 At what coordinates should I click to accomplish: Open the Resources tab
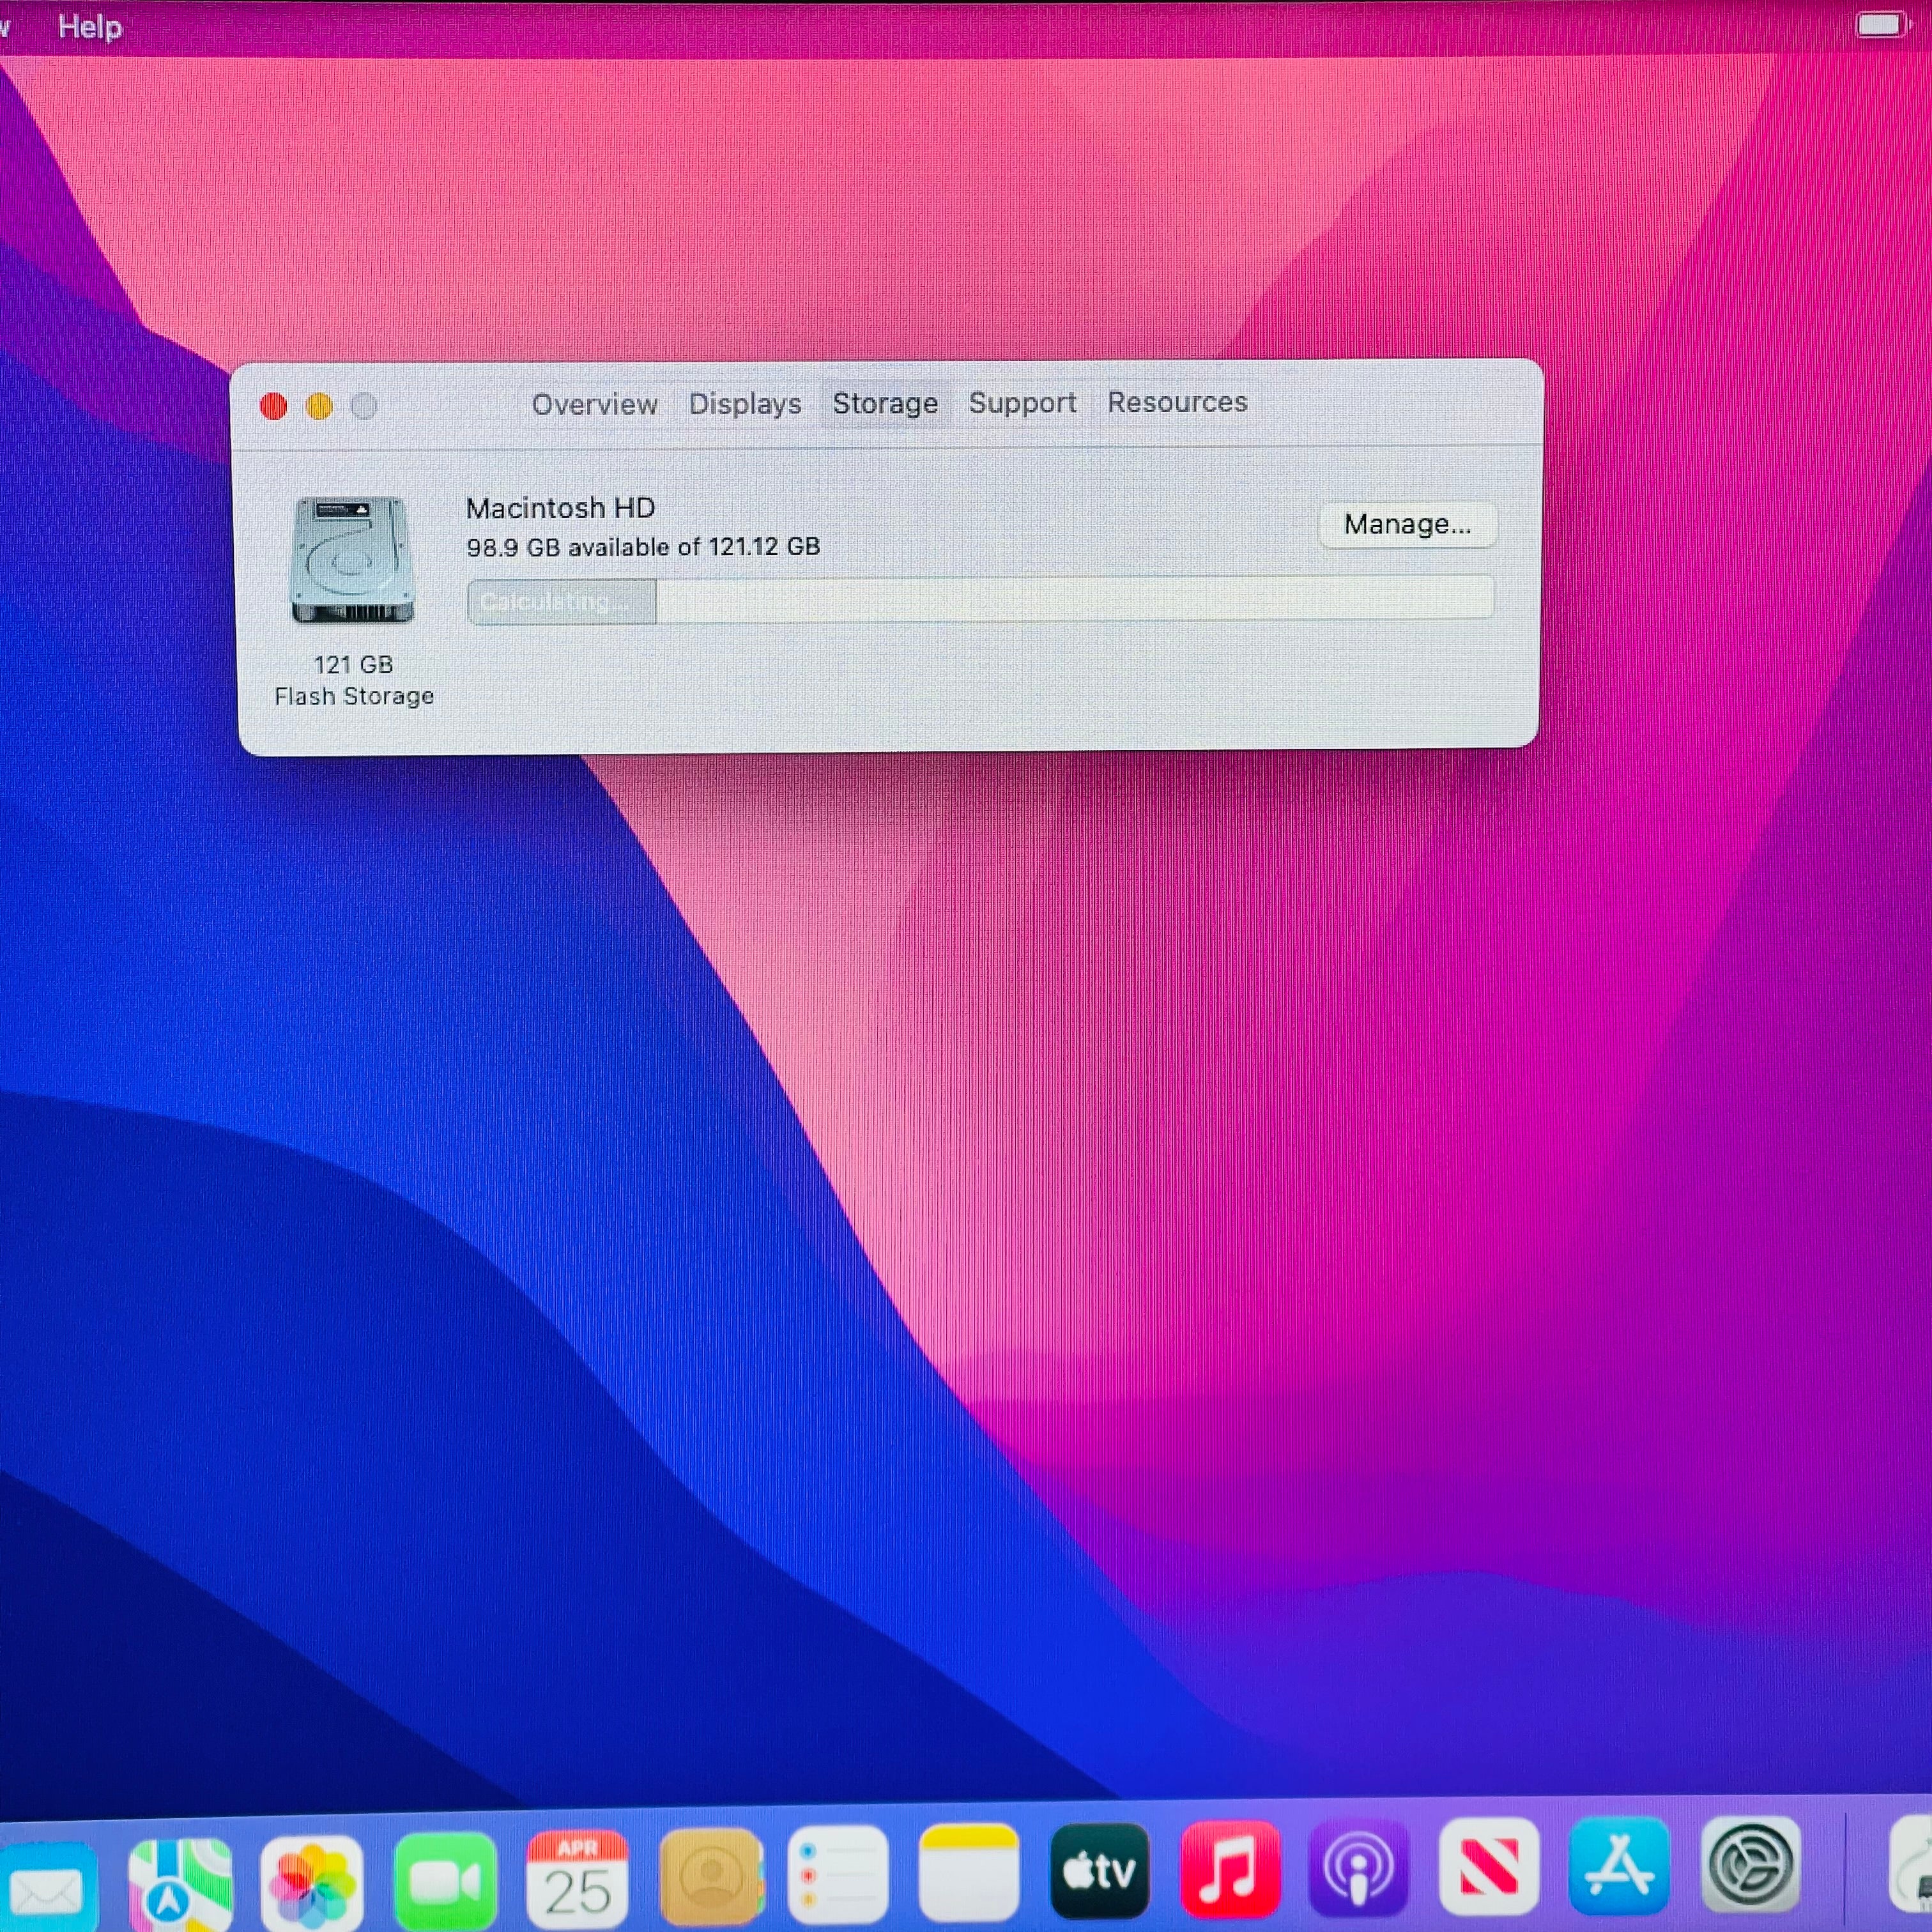(x=1177, y=401)
